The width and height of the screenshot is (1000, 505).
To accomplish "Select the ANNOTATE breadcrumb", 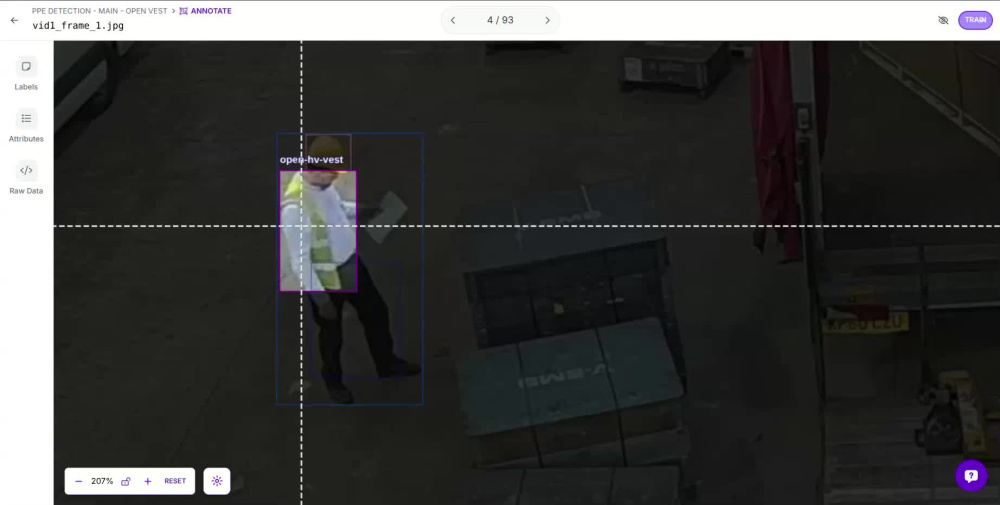I will tap(205, 11).
